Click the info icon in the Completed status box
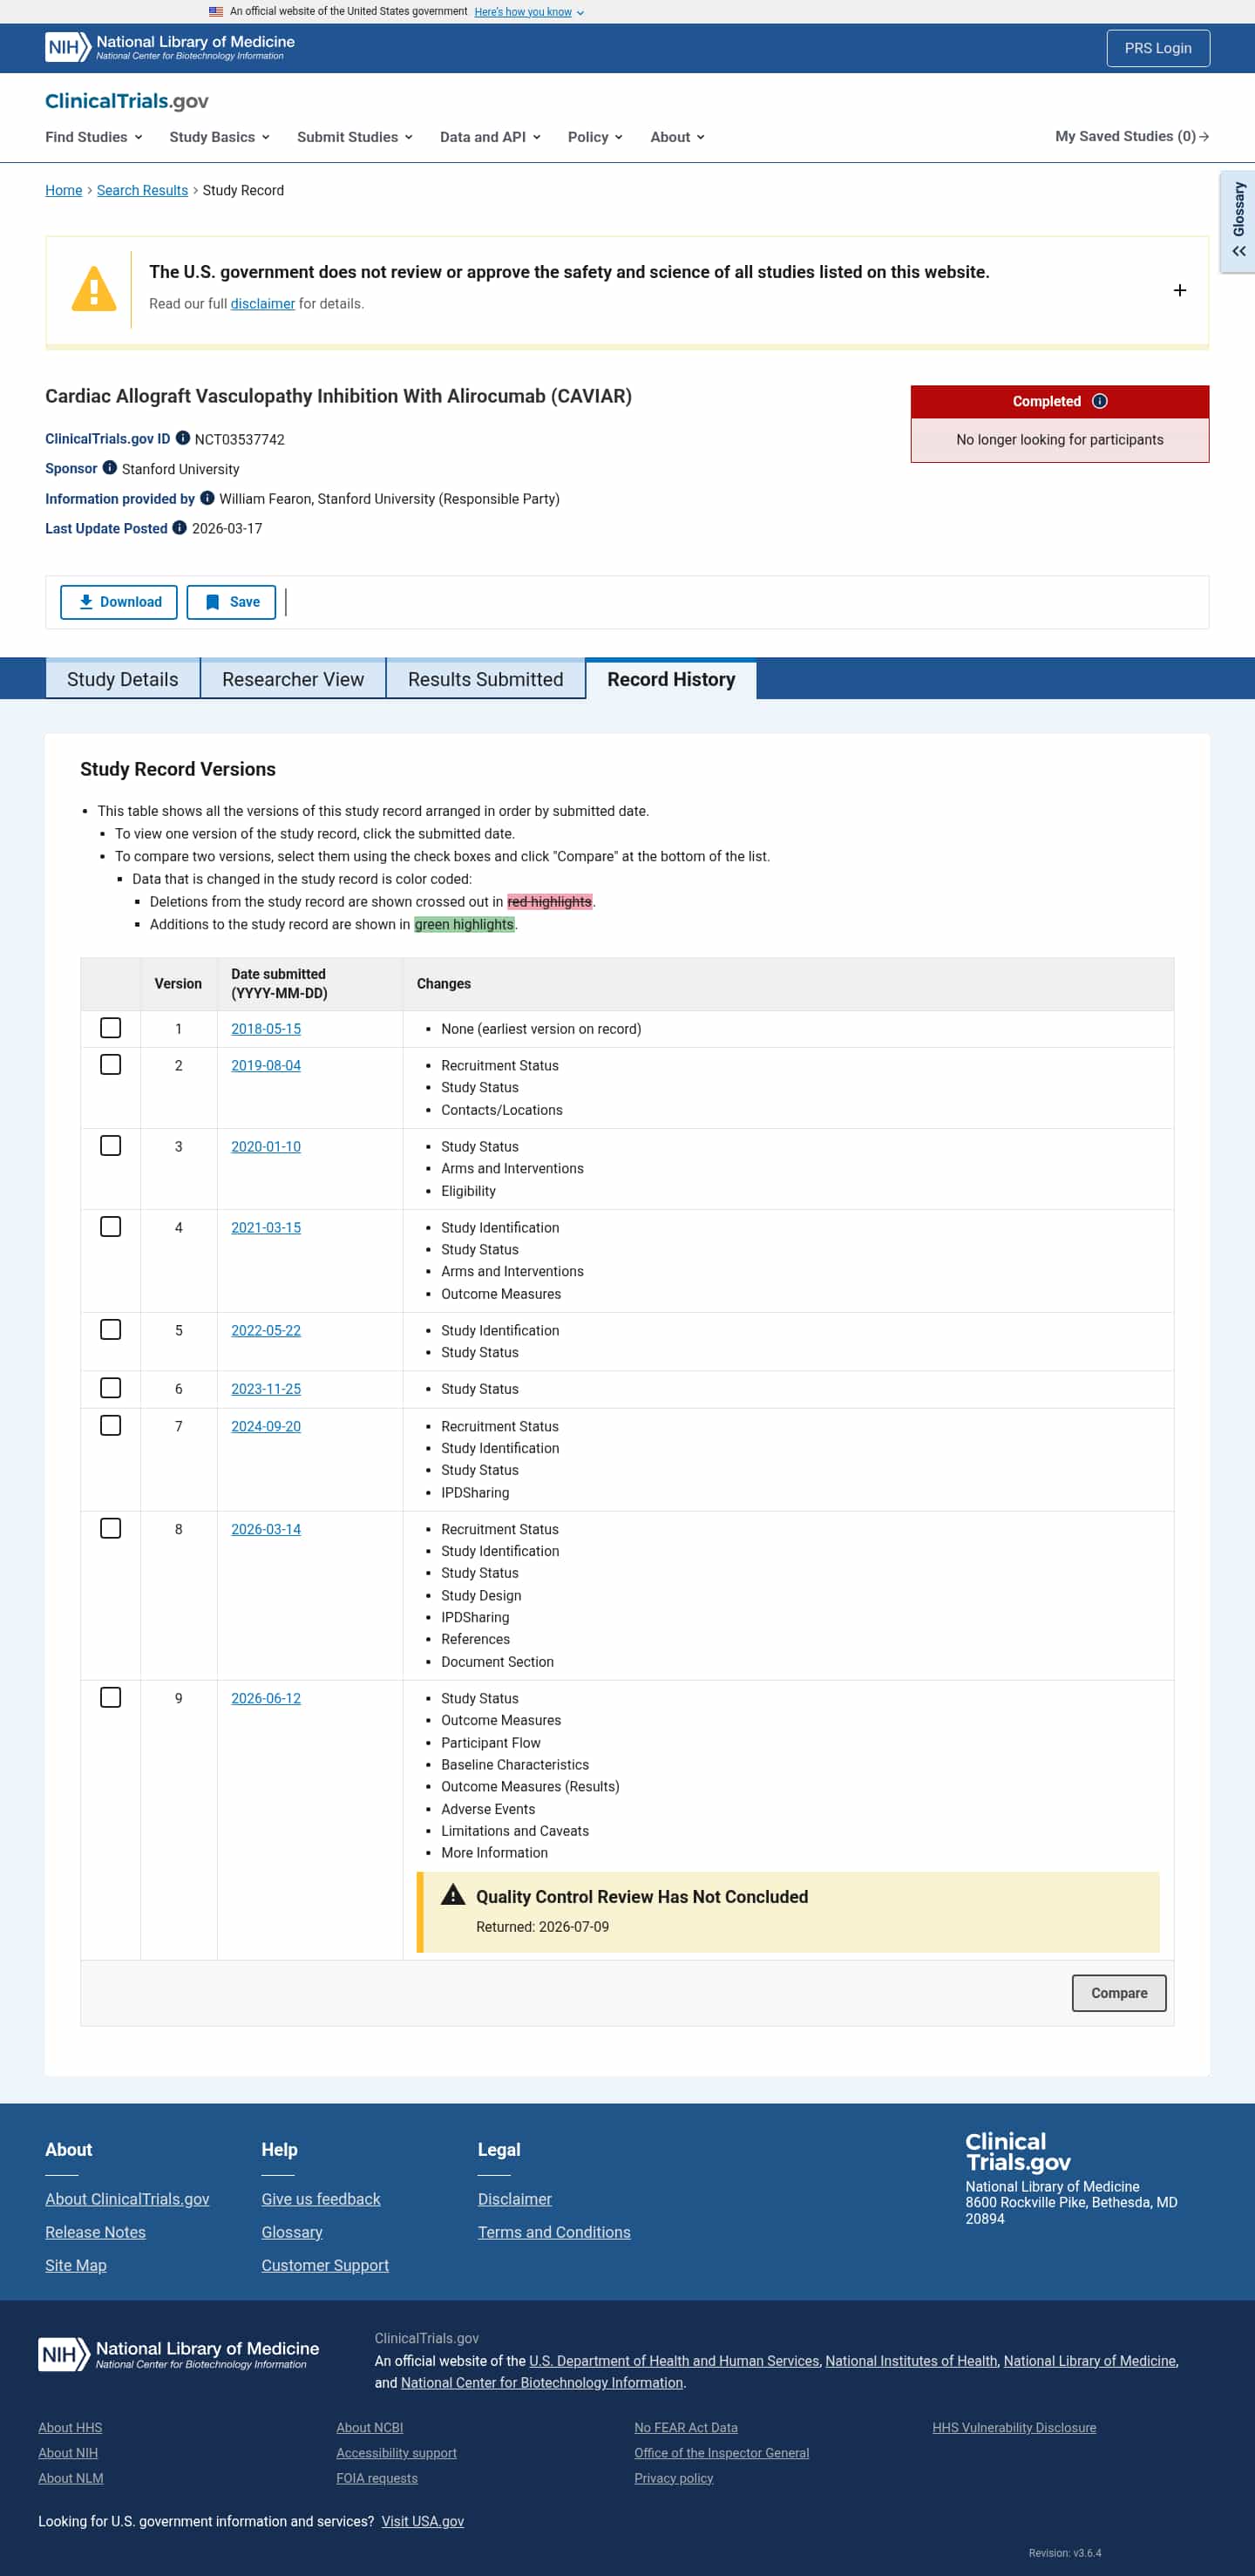Screen dimensions: 1255x2576 pos(1100,401)
